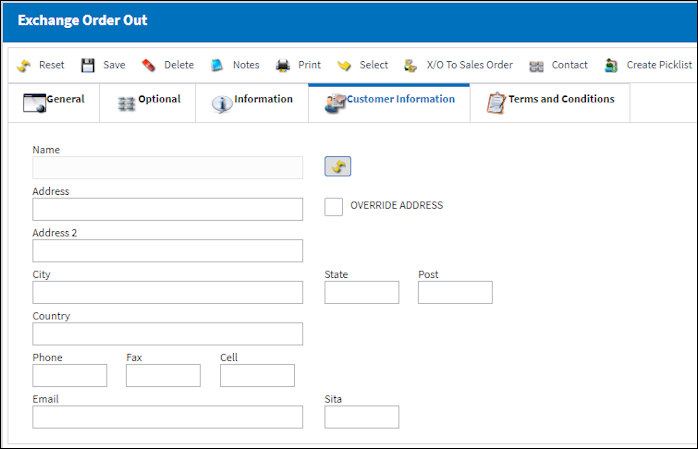Click the Delete eraser icon

(148, 65)
